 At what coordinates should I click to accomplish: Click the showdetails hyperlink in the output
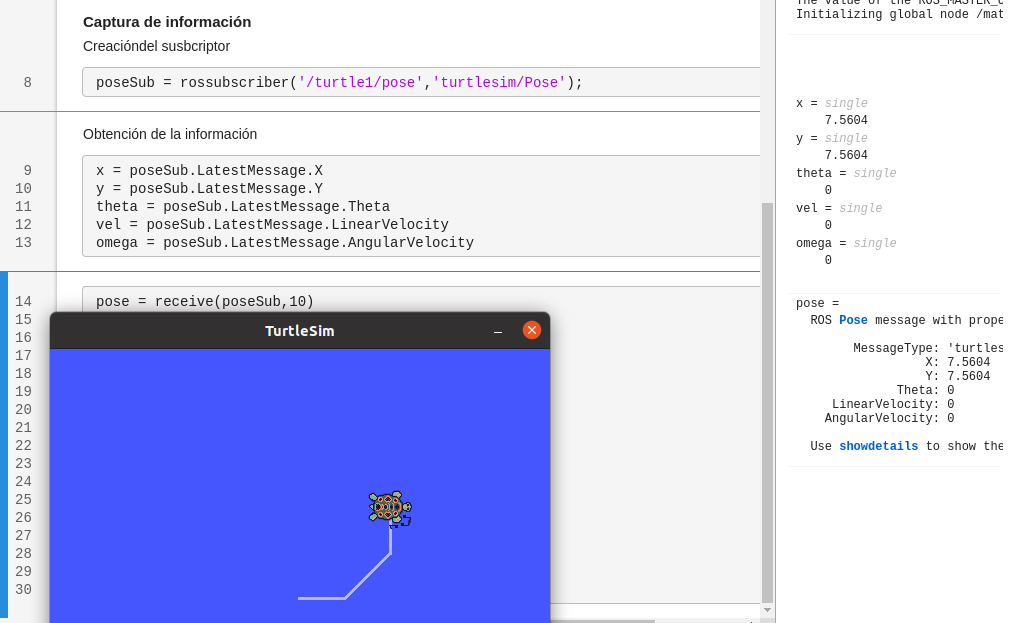click(x=878, y=446)
